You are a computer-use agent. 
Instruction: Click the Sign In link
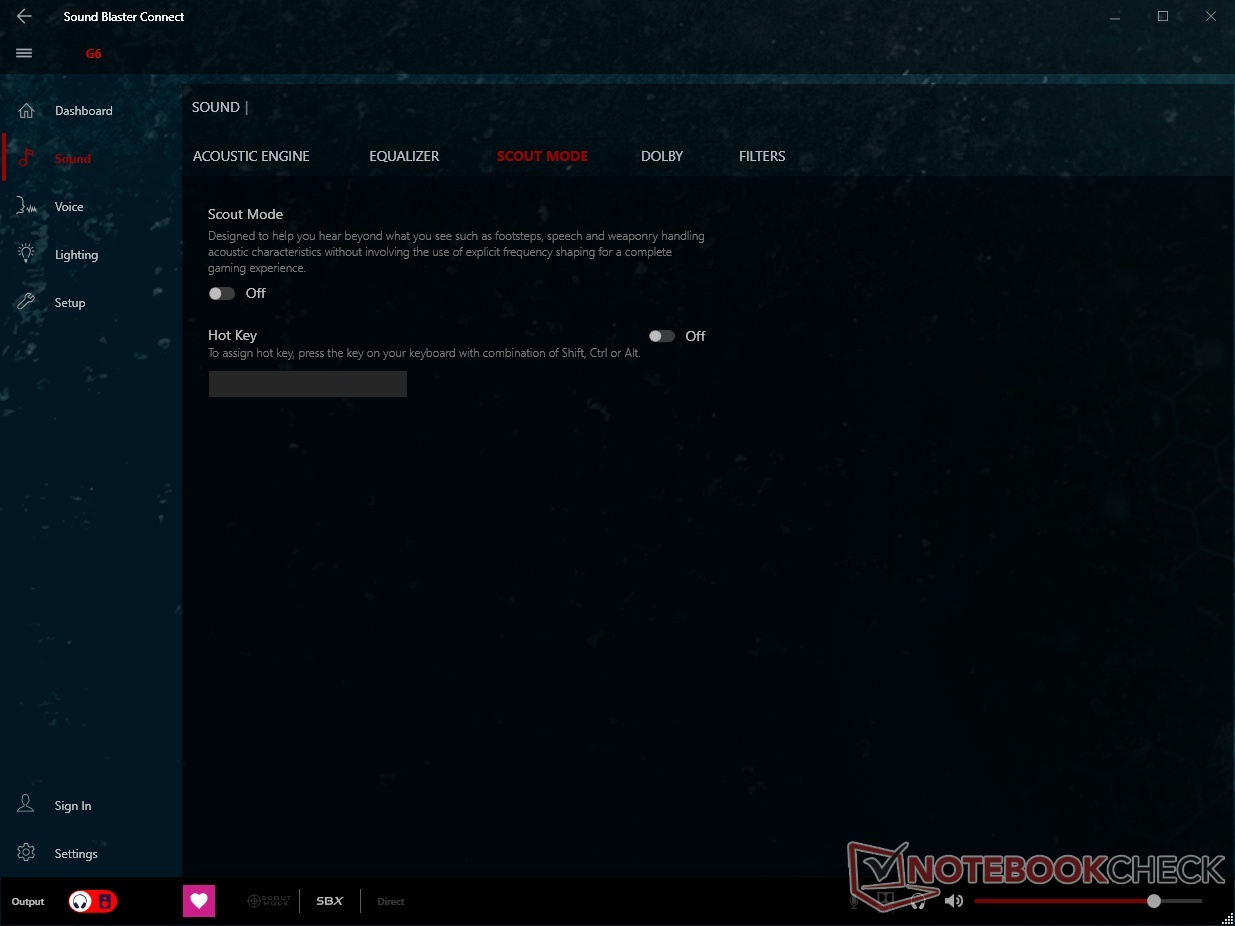pyautogui.click(x=73, y=806)
